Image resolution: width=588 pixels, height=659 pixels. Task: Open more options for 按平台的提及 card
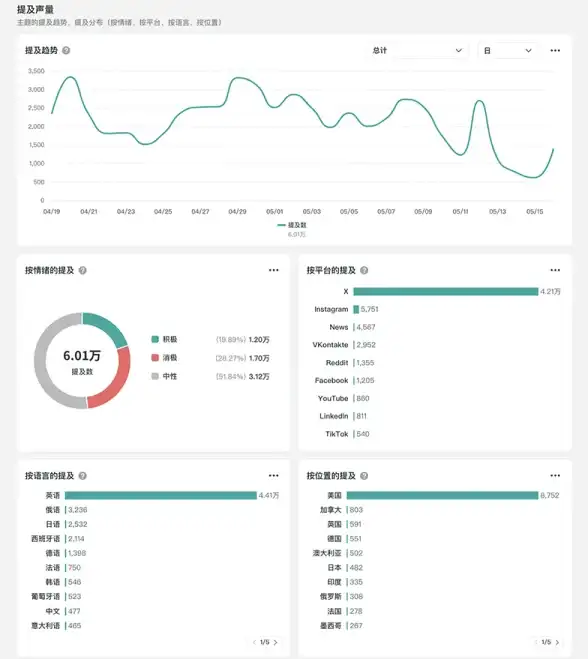tap(555, 270)
